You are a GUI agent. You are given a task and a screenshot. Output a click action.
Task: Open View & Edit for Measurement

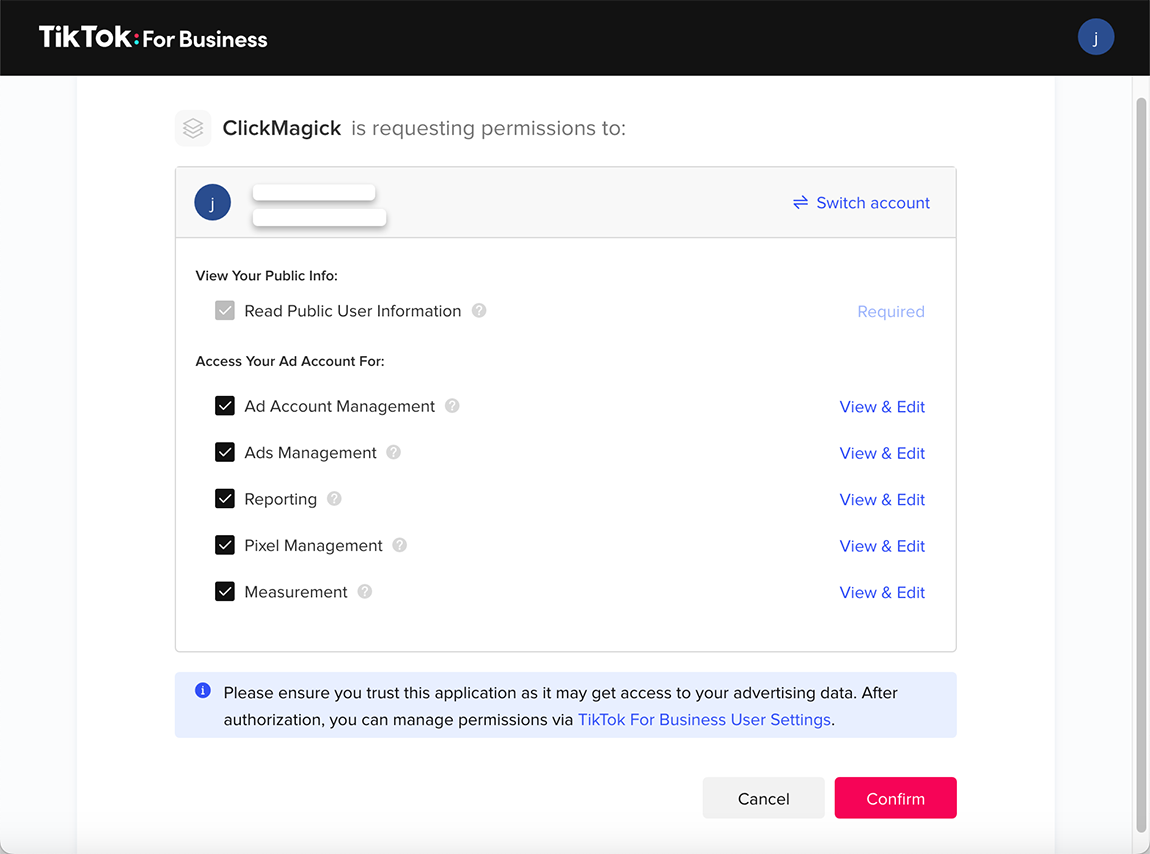882,593
